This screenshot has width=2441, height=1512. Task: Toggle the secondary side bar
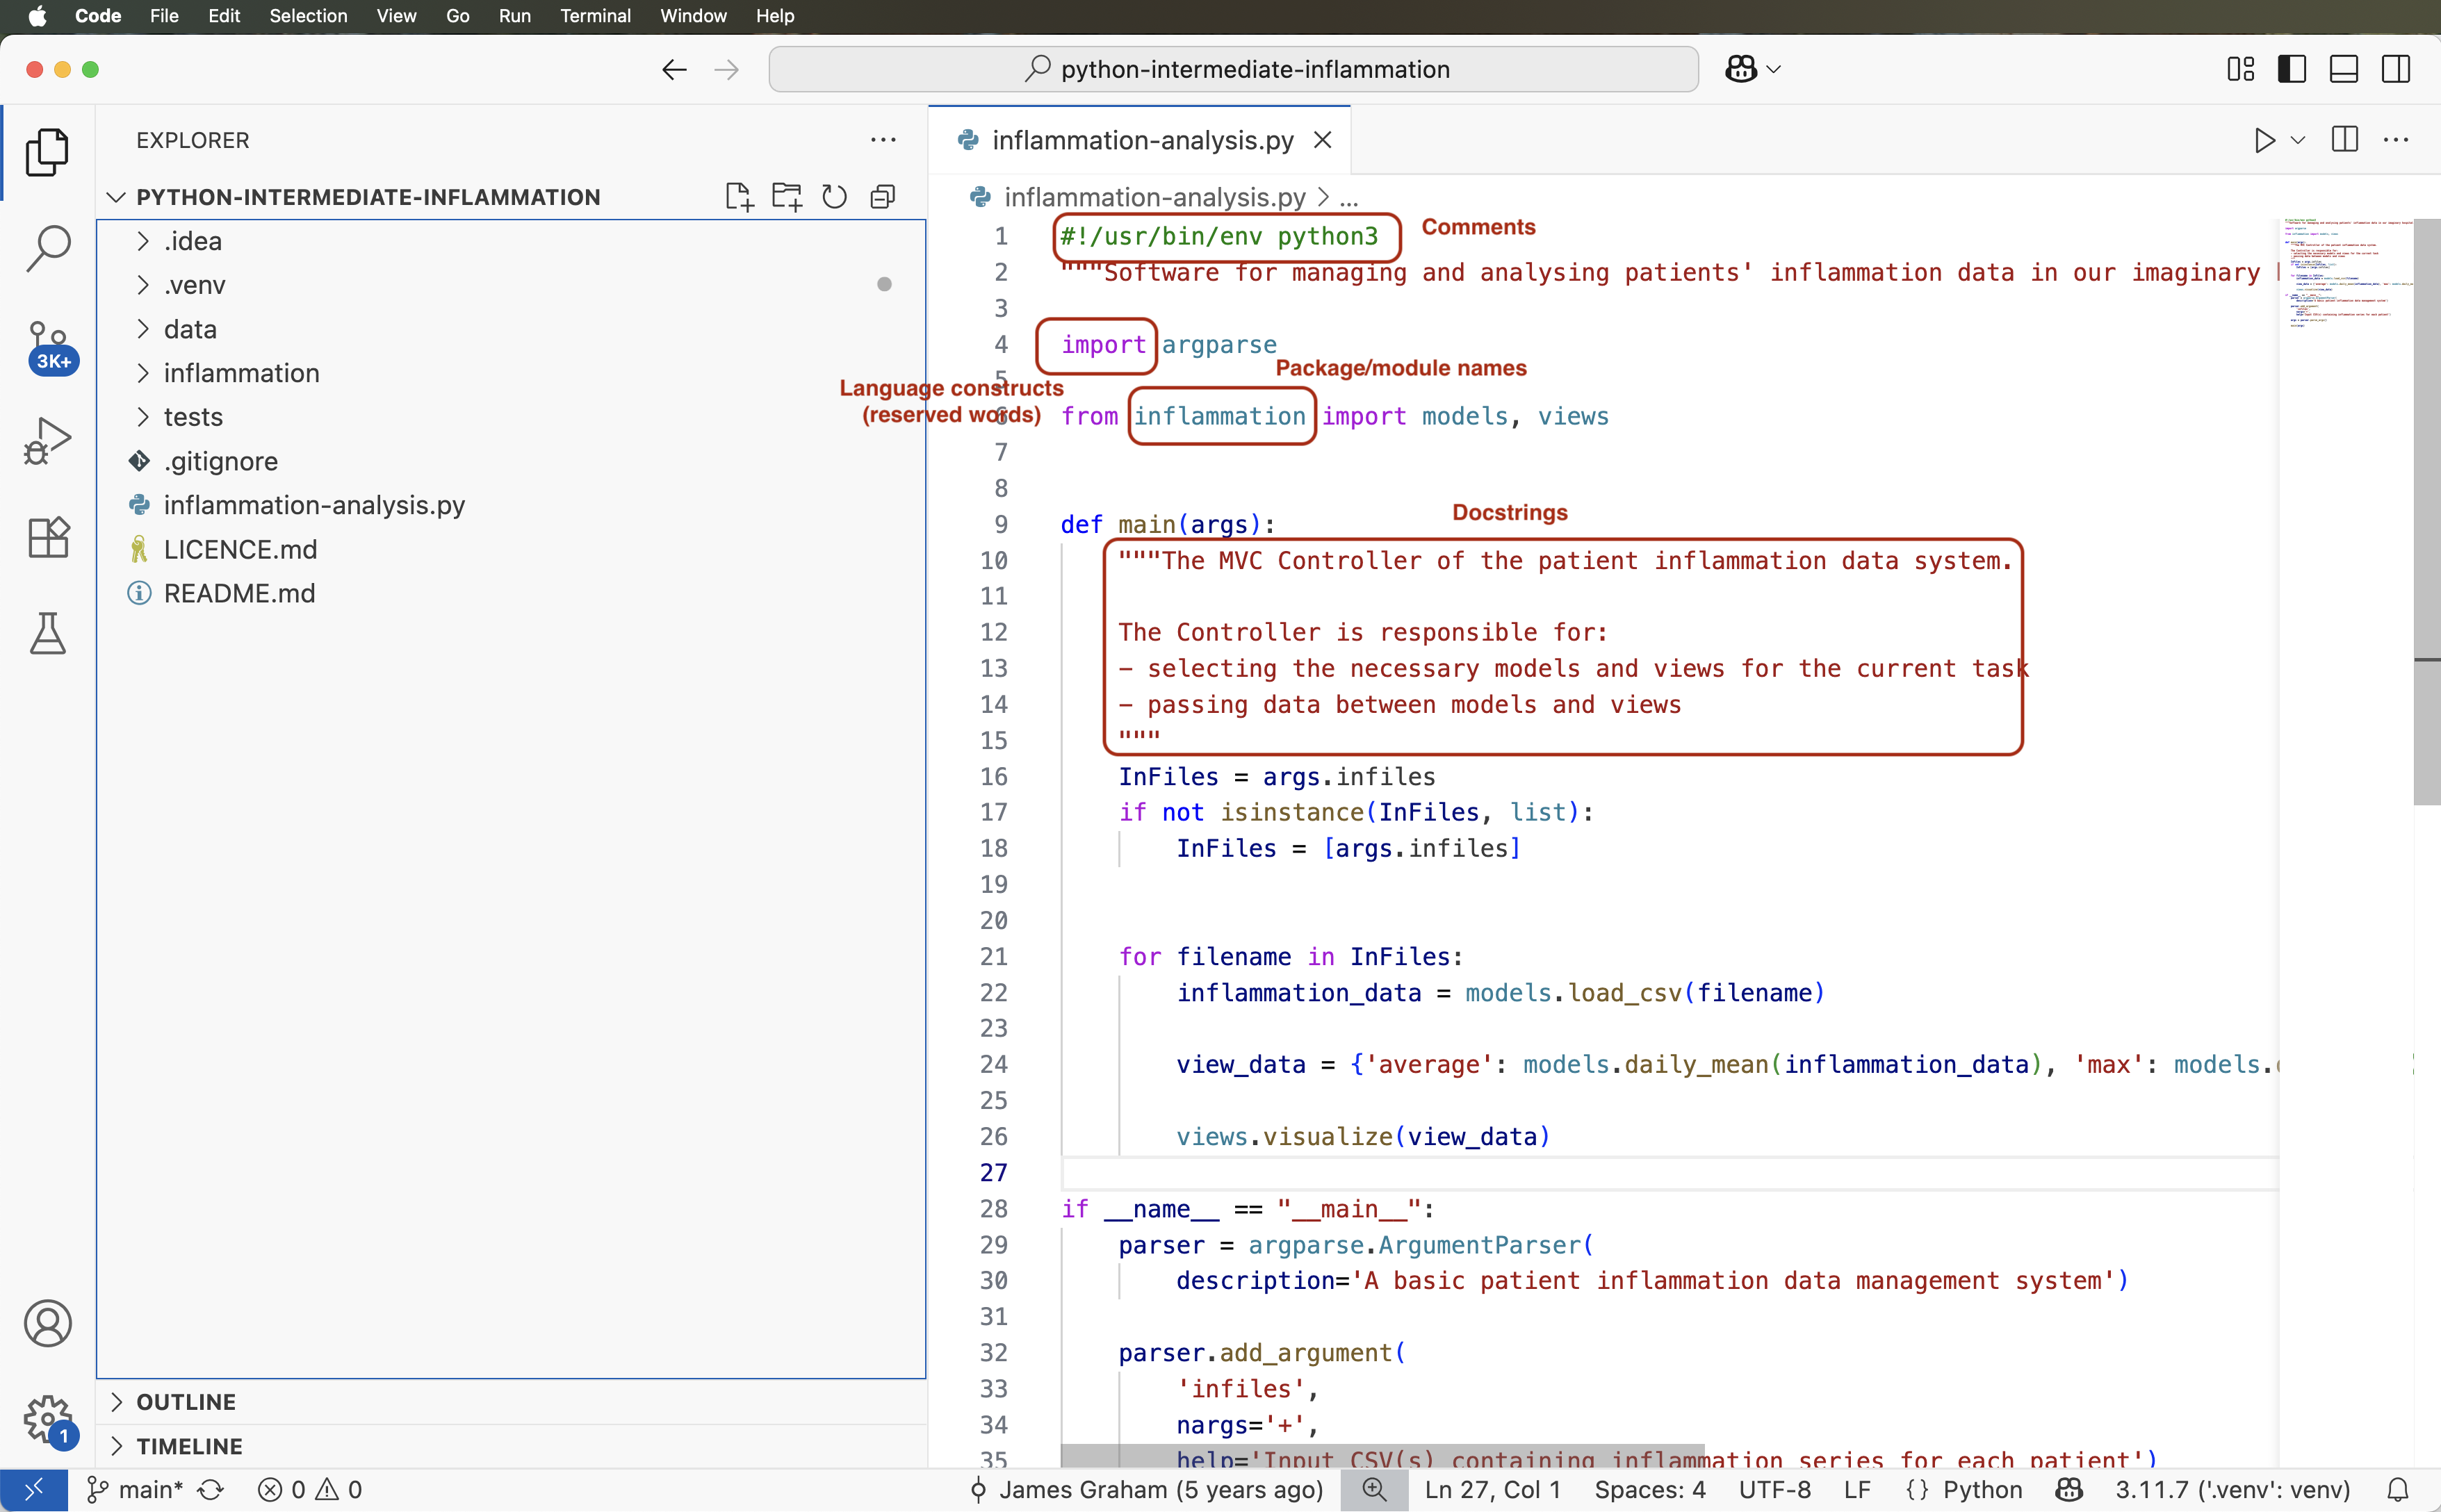coord(2396,68)
